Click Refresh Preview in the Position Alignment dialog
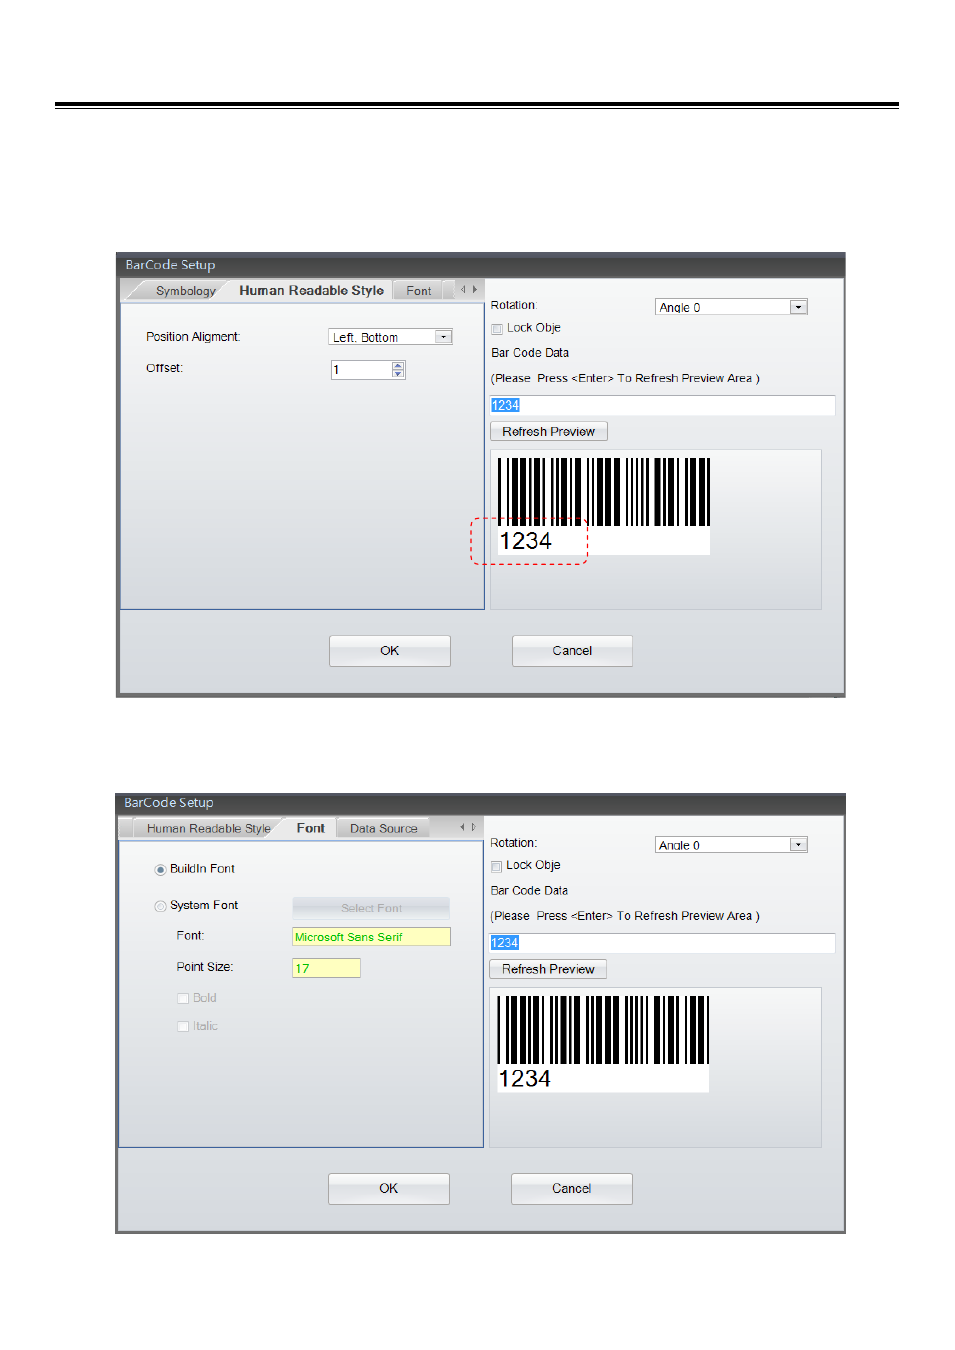 tap(549, 432)
